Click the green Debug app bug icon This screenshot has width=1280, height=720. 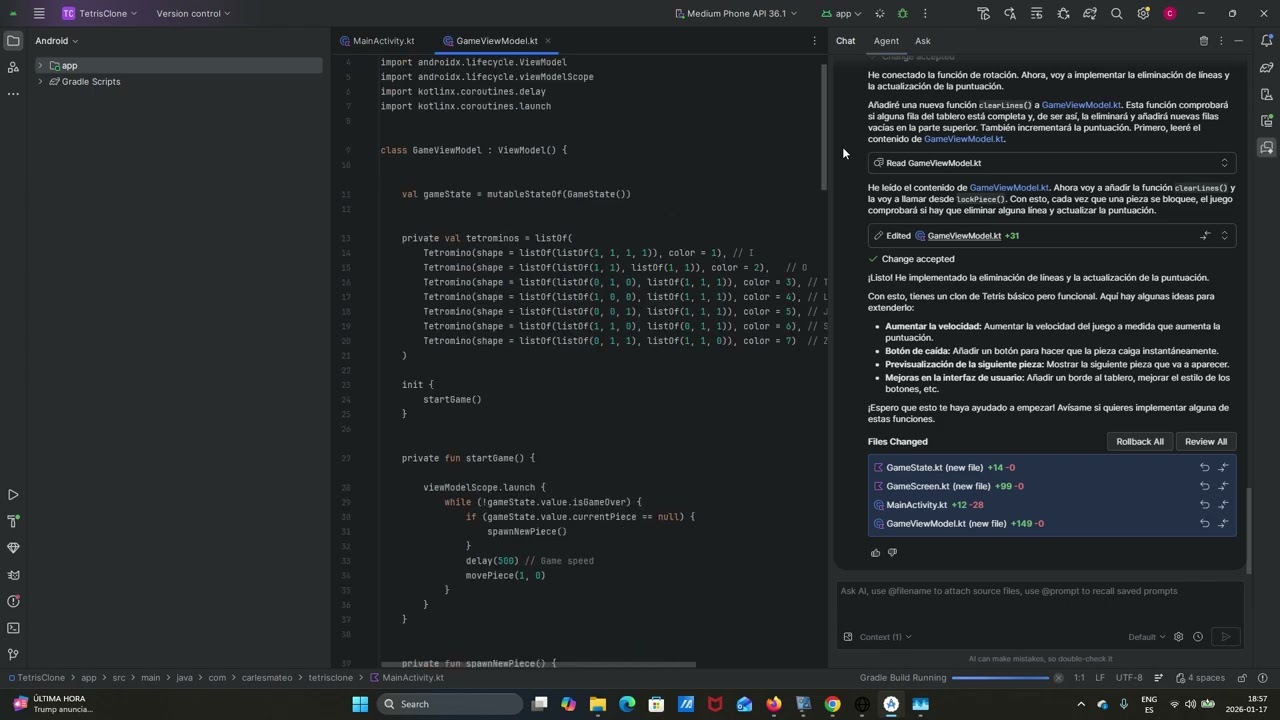[902, 13]
